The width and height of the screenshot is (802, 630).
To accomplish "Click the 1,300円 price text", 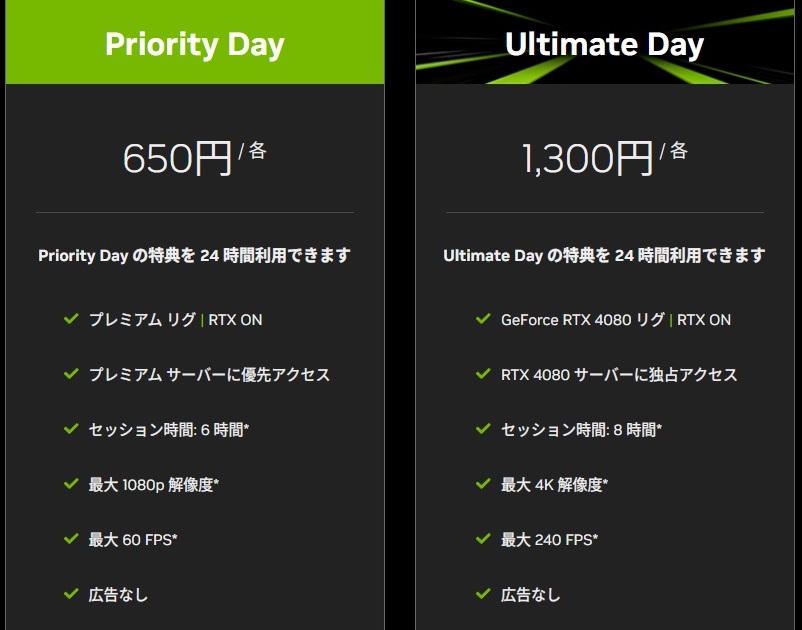I will 587,158.
